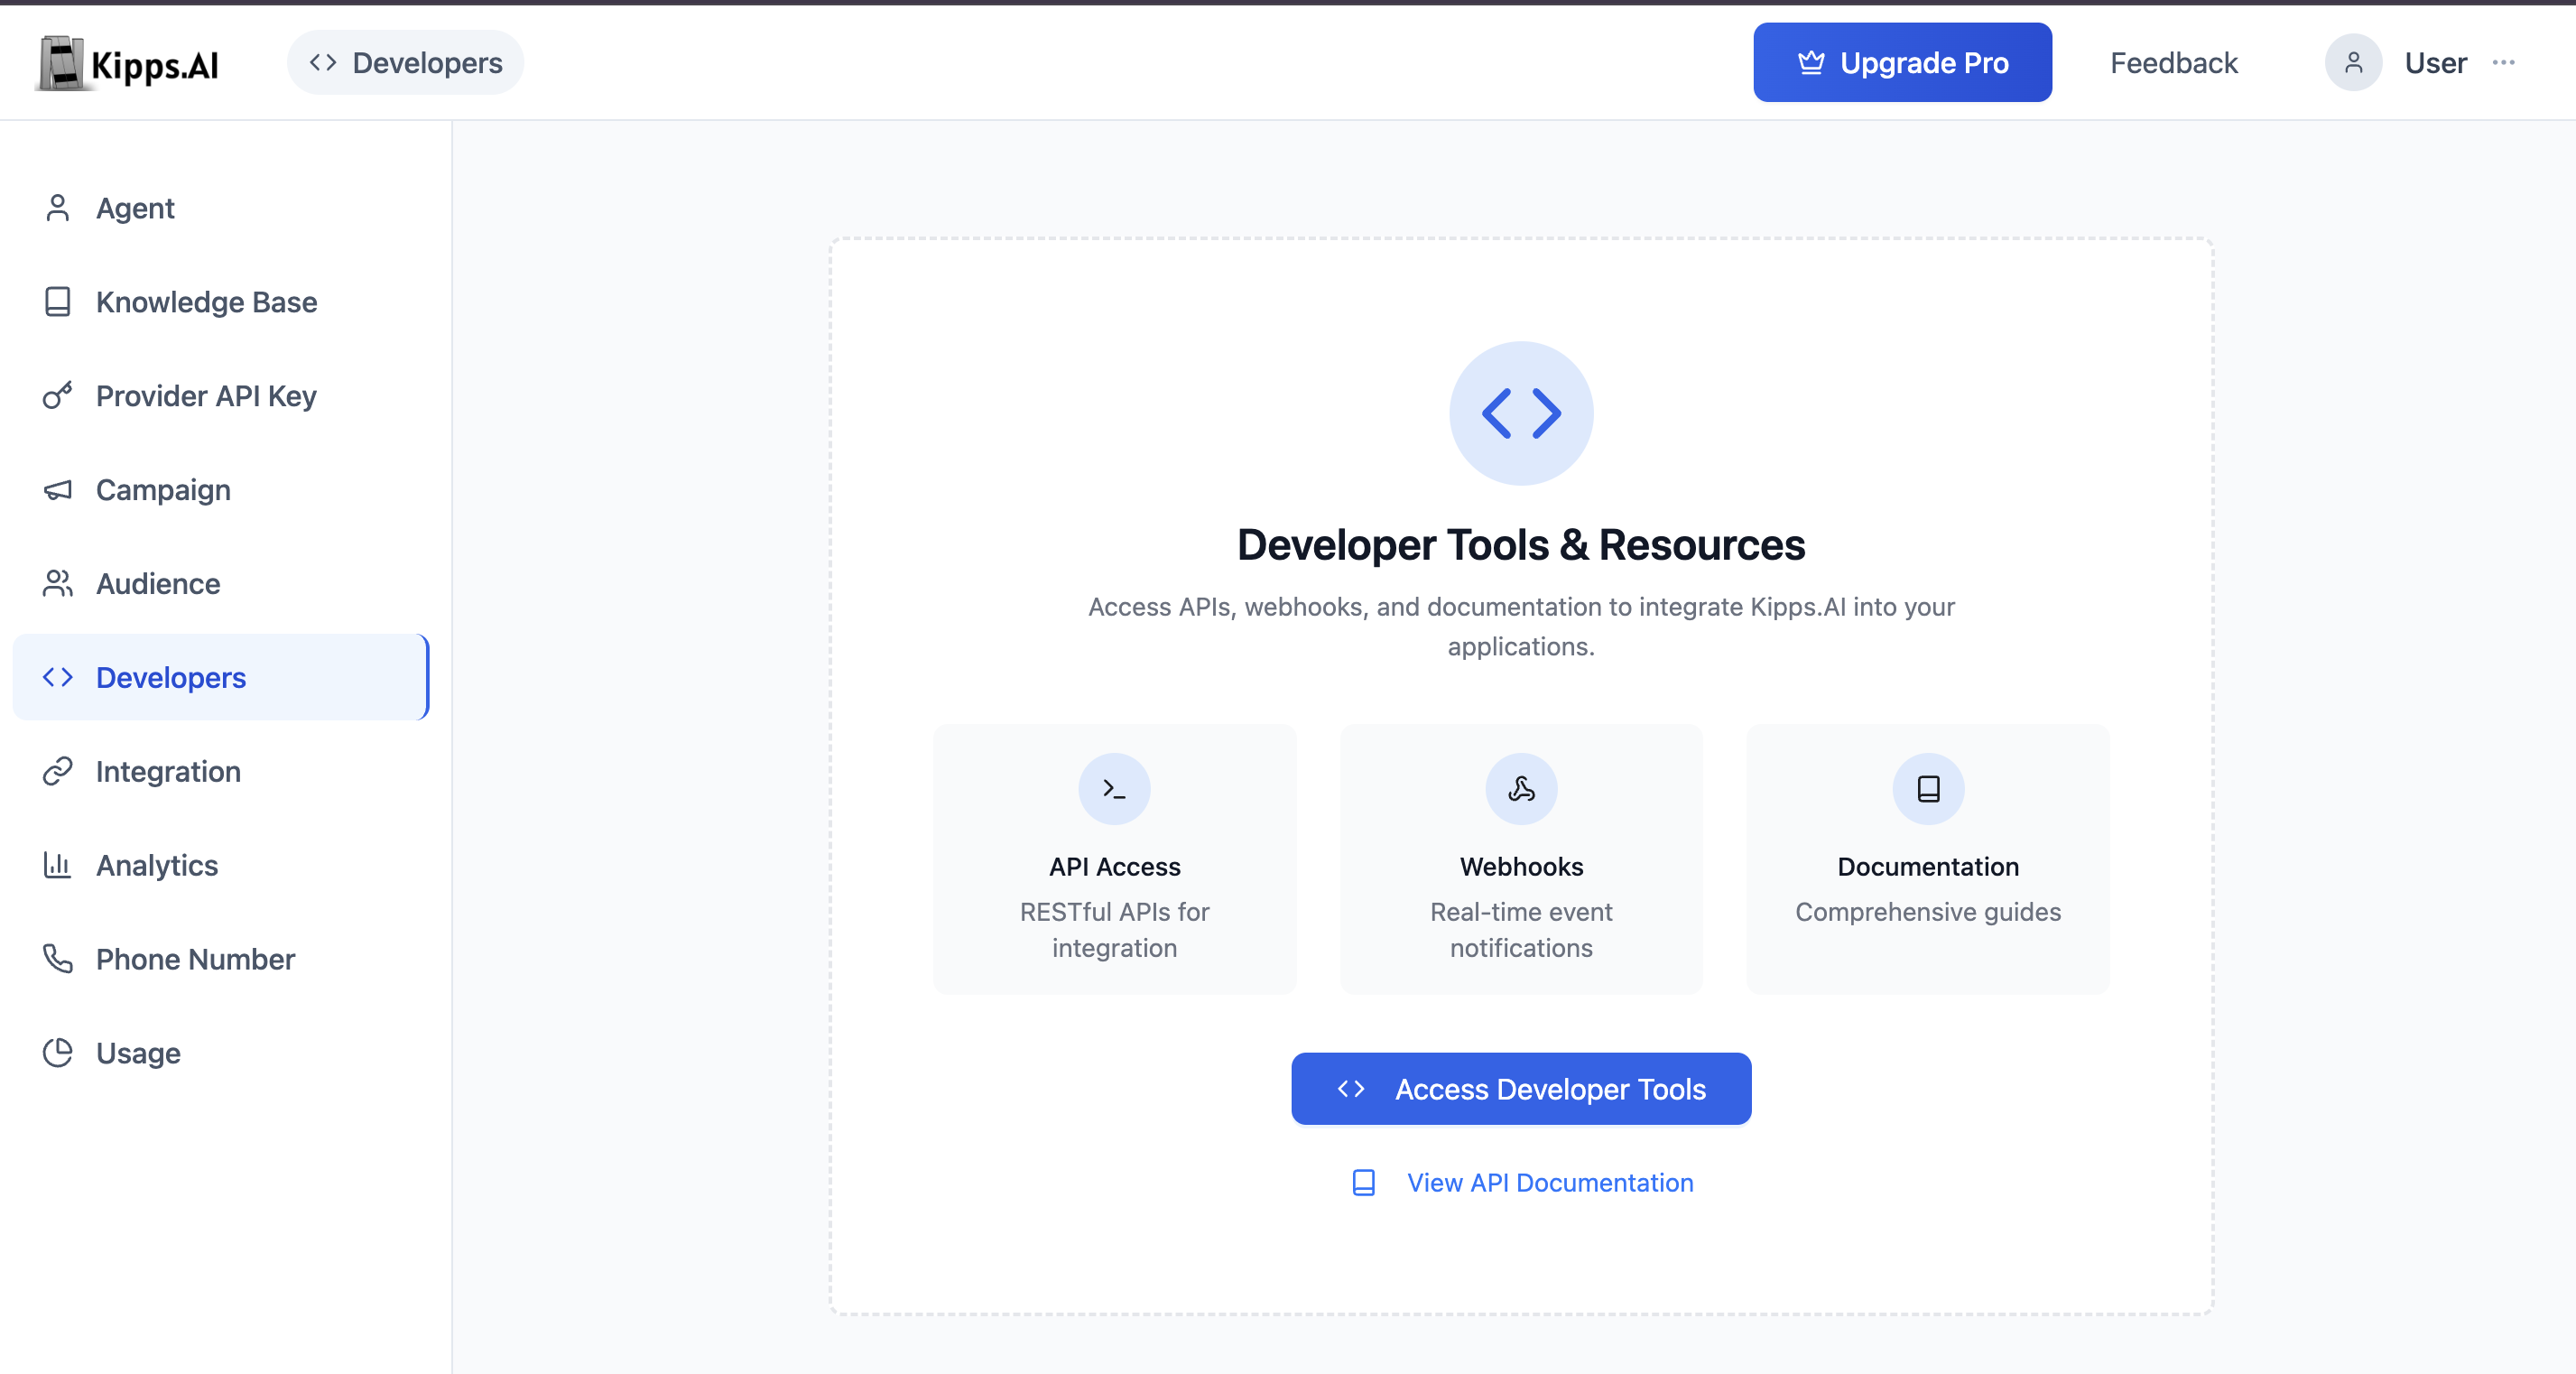The height and width of the screenshot is (1374, 2576).
Task: Click Access Developer Tools button
Action: click(1521, 1089)
